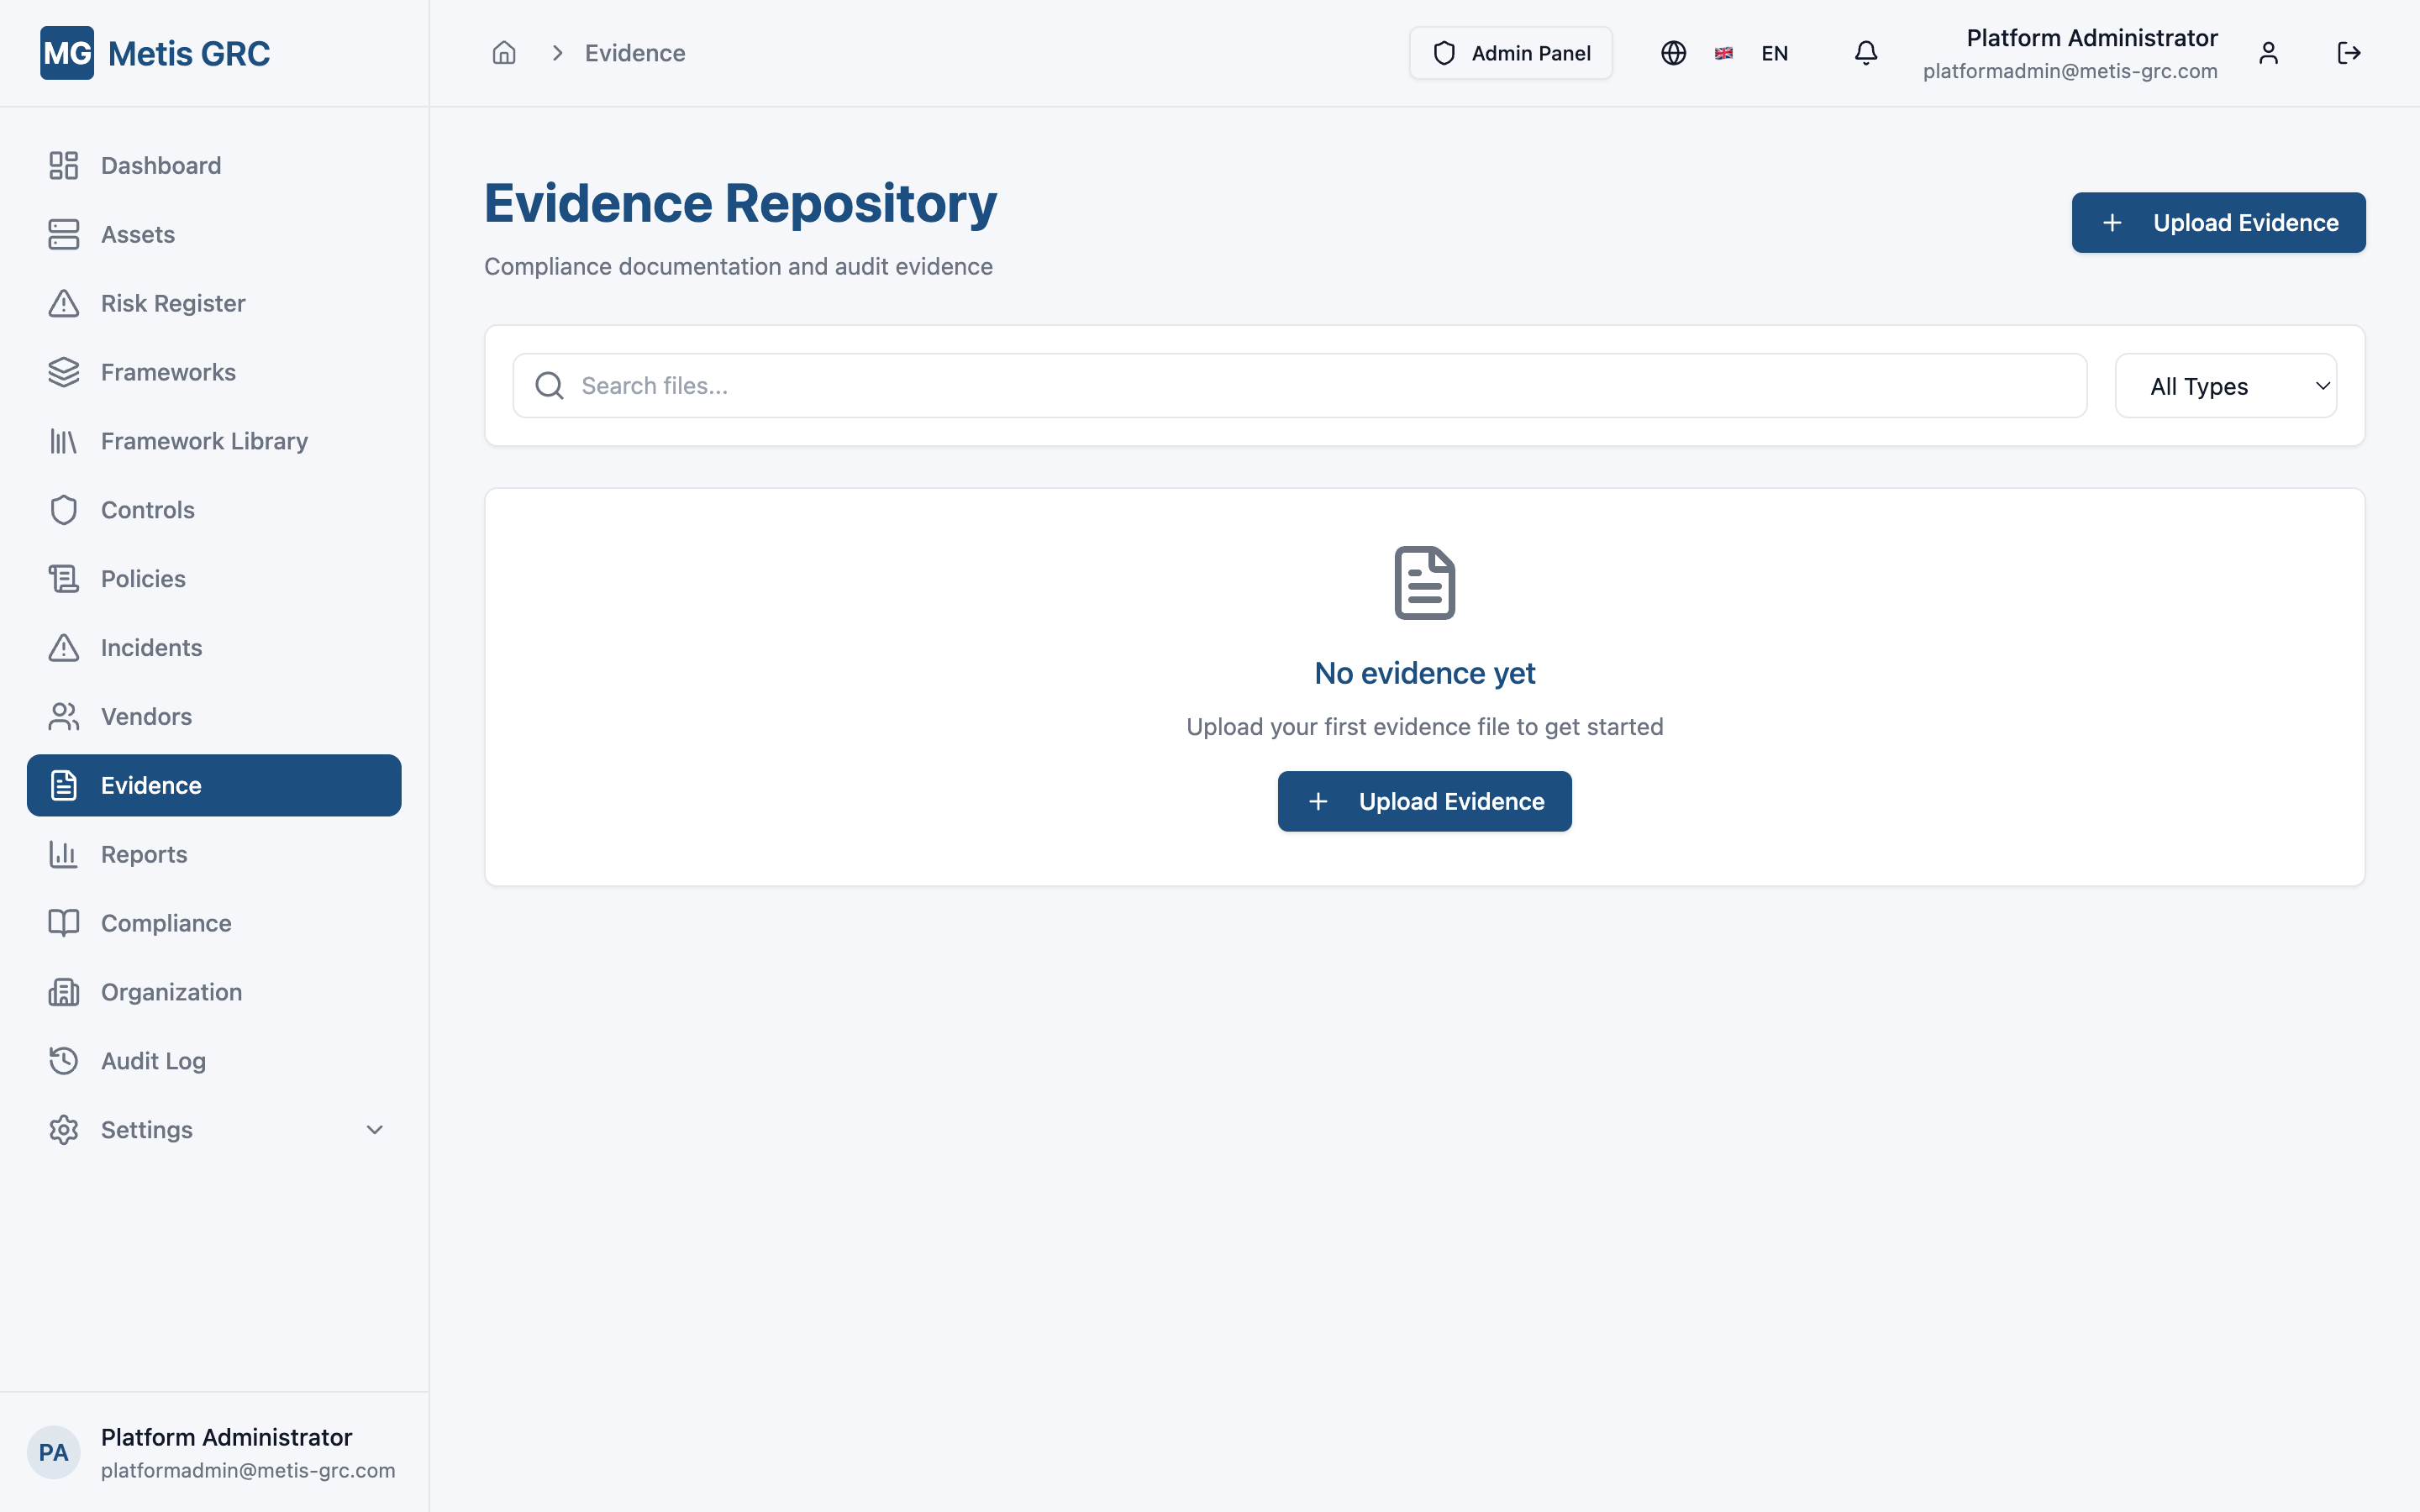Open the globe language icon
This screenshot has width=2420, height=1512.
(x=1673, y=53)
